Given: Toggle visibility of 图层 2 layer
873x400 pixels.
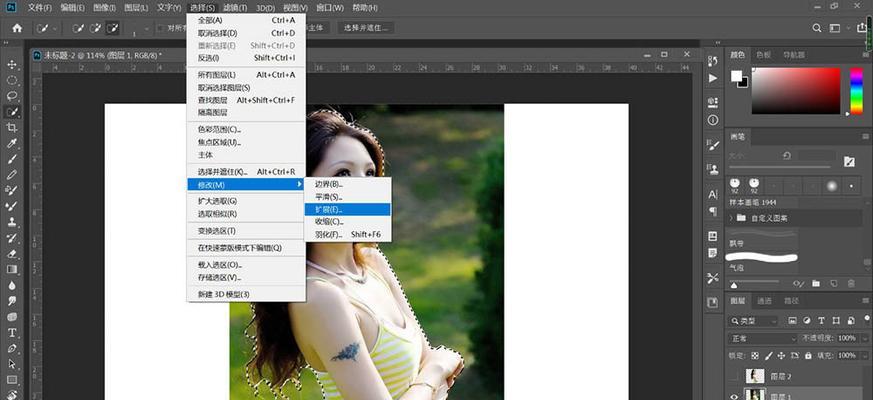Looking at the screenshot, I should tap(734, 376).
